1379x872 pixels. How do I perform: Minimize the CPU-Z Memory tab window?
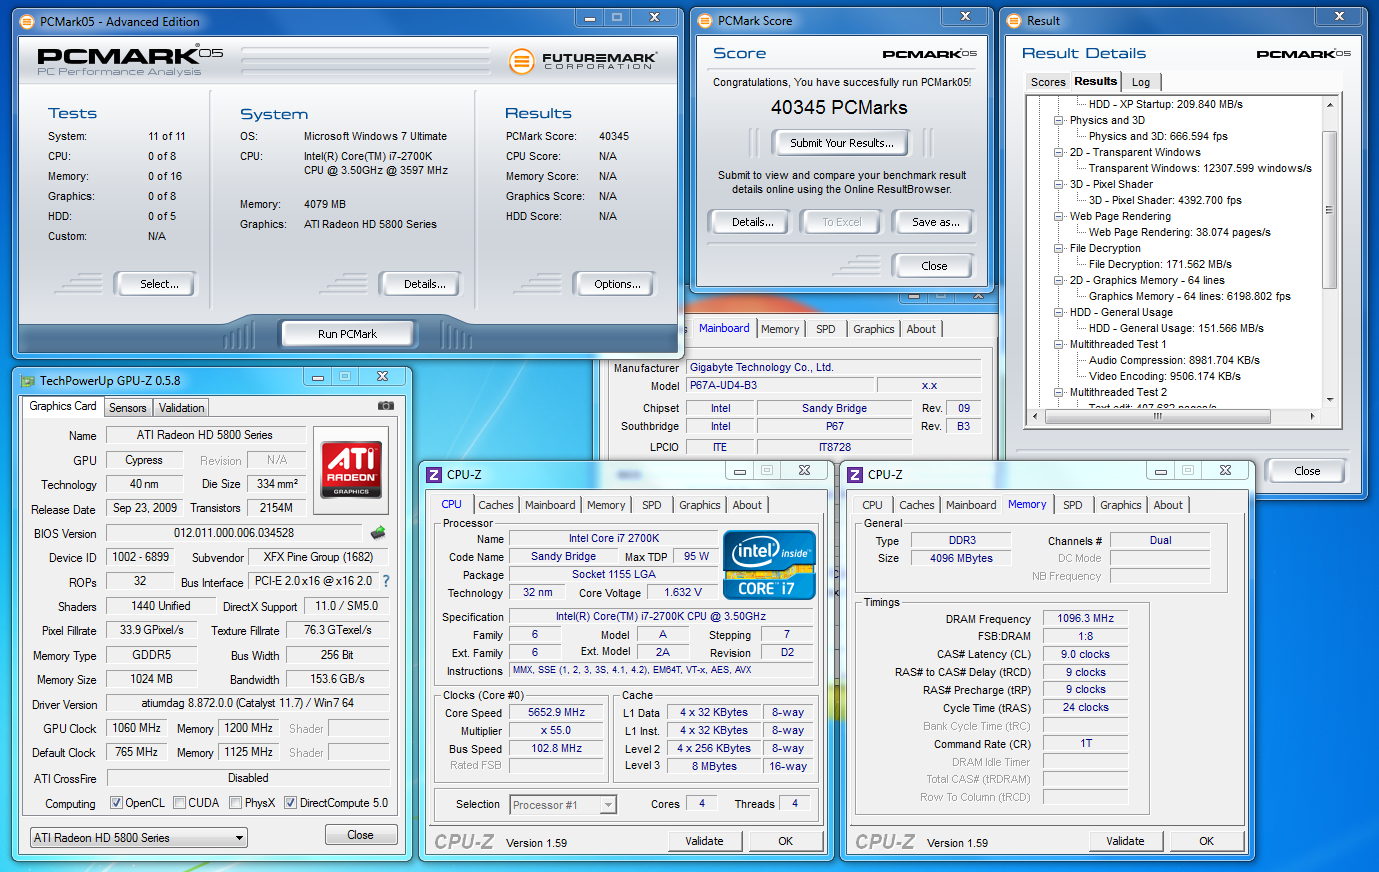[x=1160, y=470]
